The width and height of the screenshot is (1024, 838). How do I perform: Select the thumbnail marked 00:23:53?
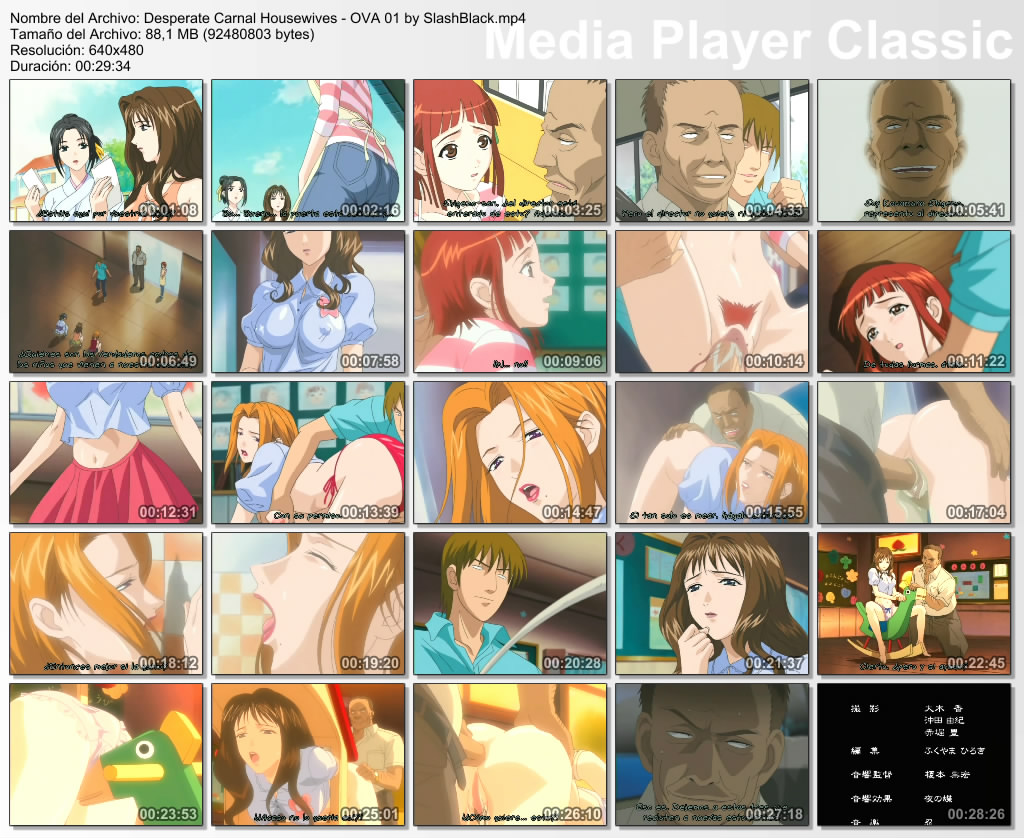pyautogui.click(x=106, y=754)
